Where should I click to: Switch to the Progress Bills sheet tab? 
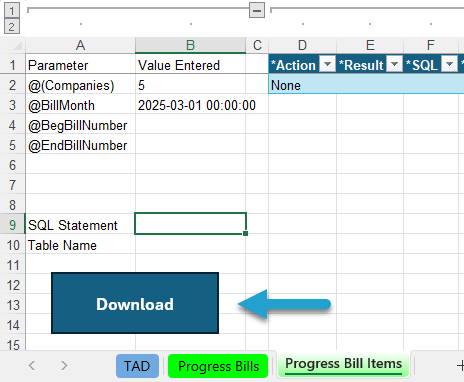click(218, 366)
